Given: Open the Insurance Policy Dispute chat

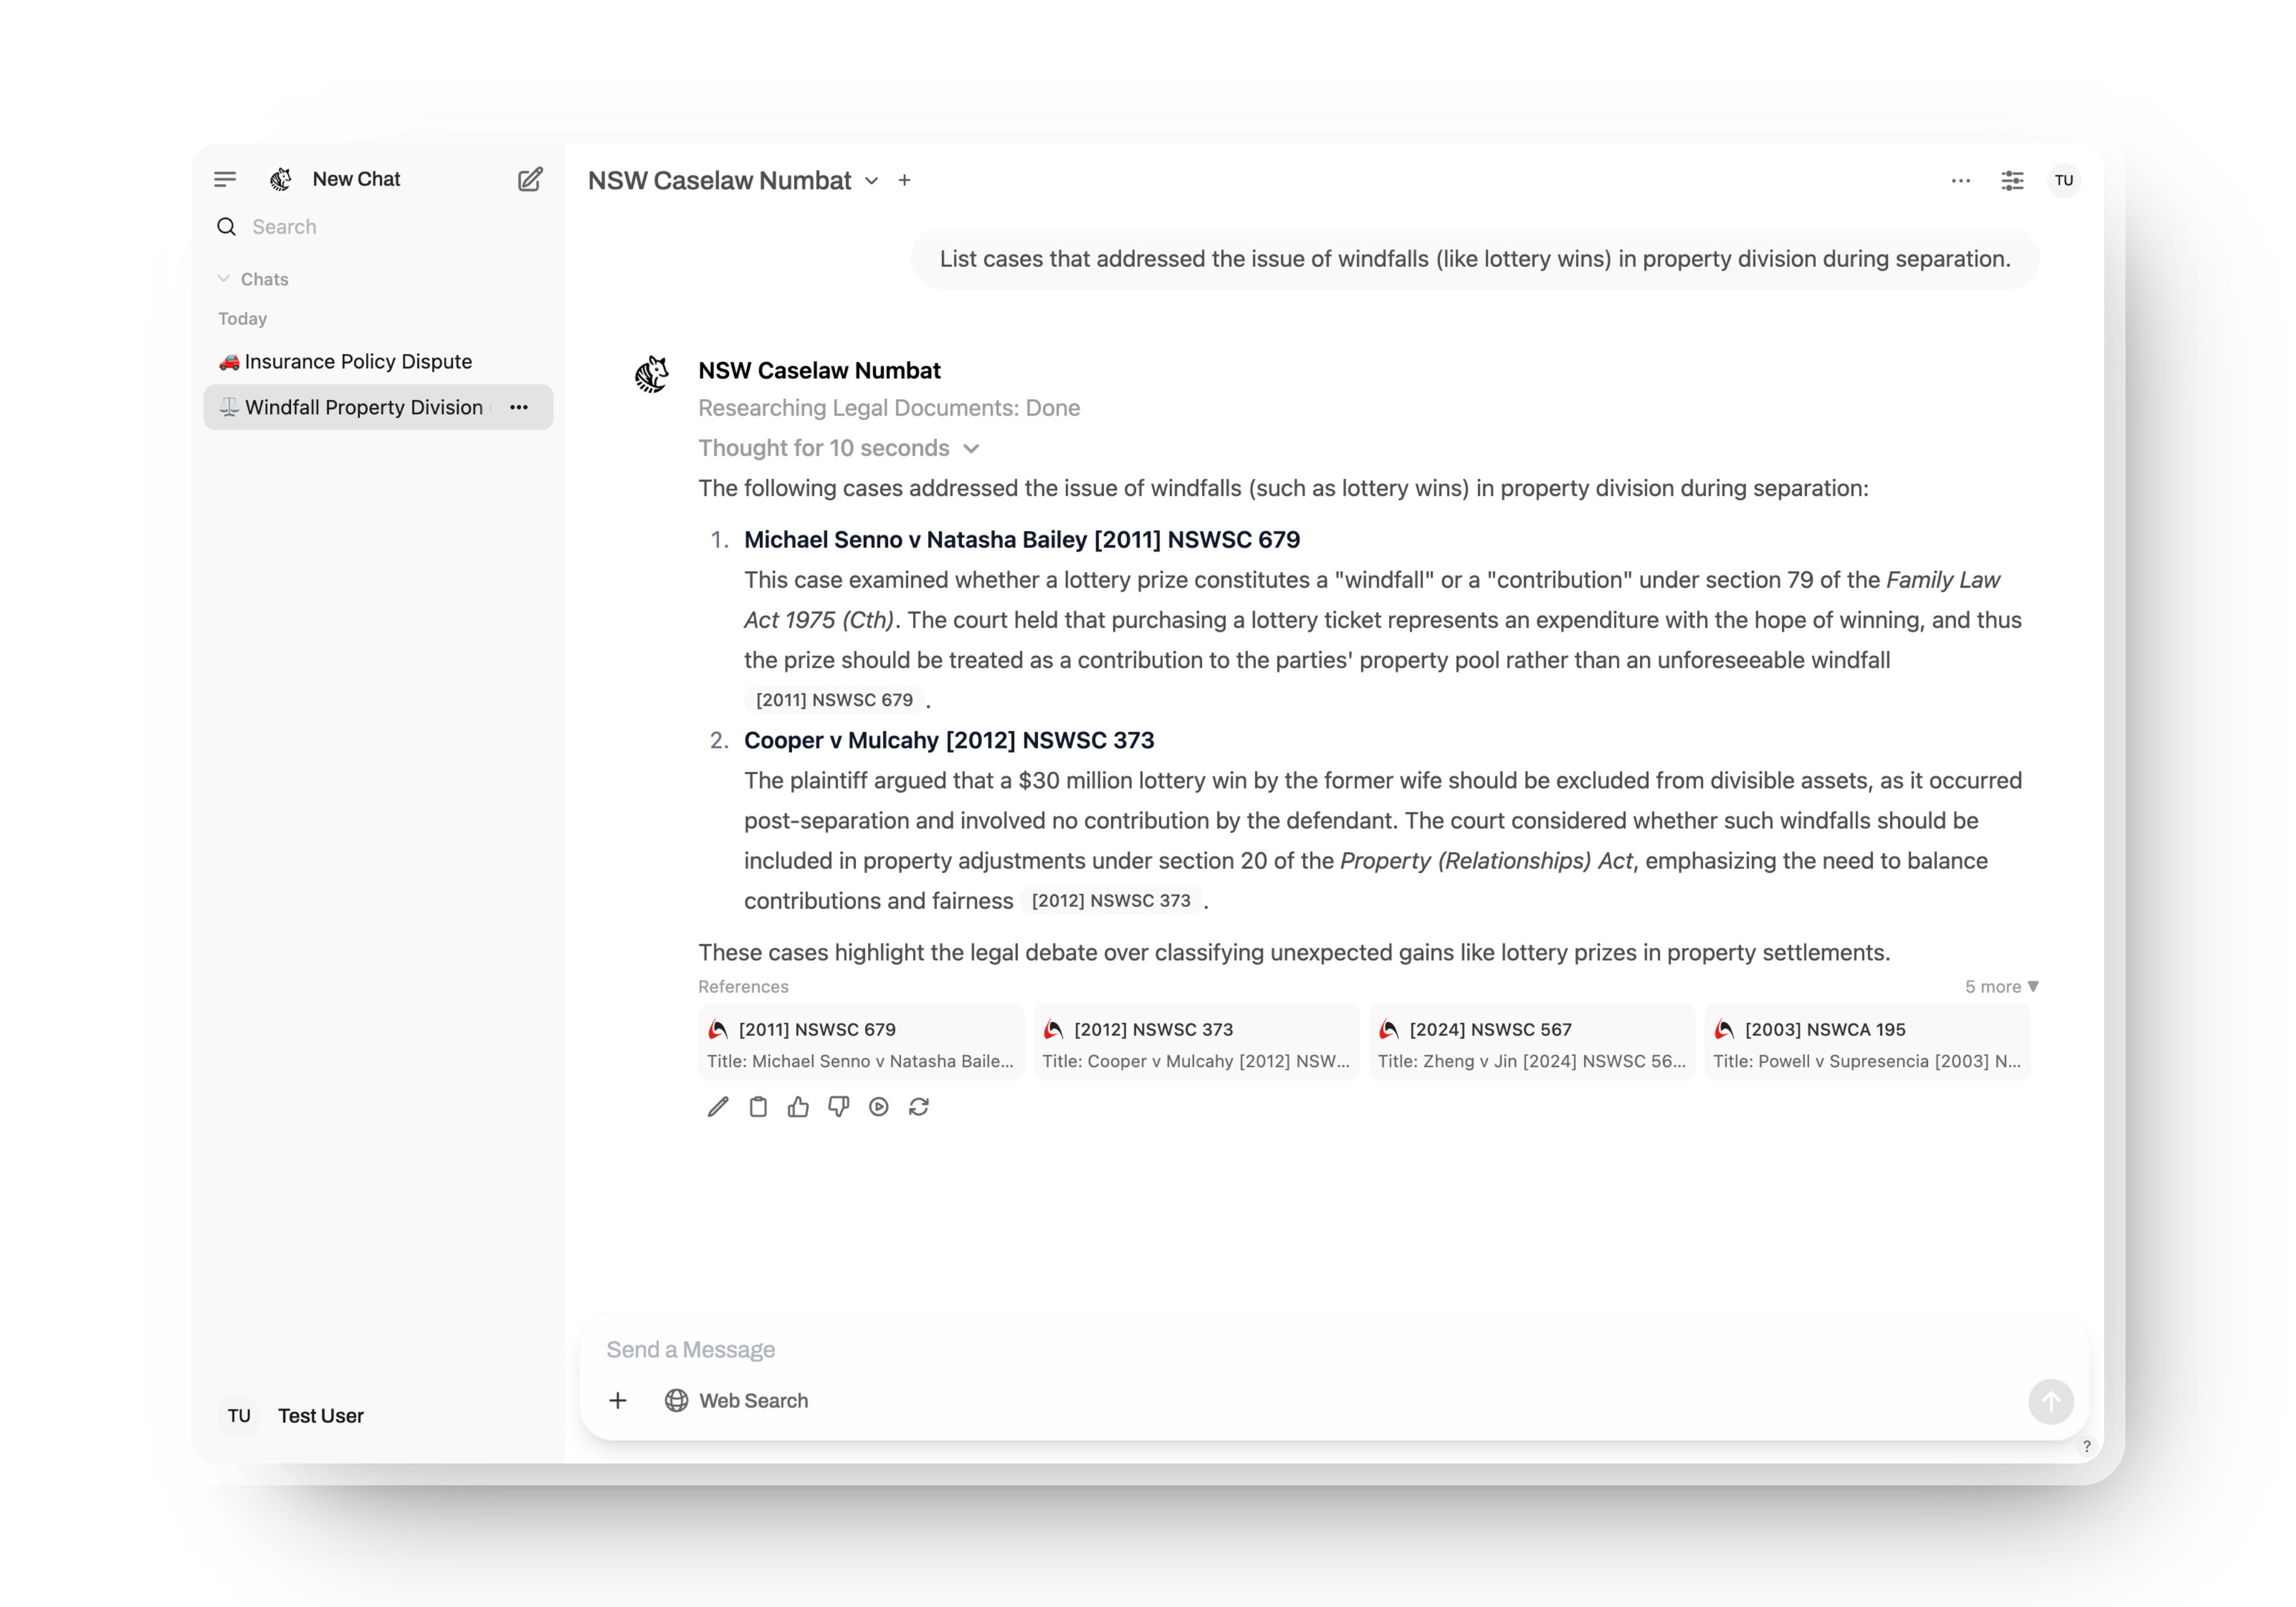Looking at the screenshot, I should click(378, 361).
